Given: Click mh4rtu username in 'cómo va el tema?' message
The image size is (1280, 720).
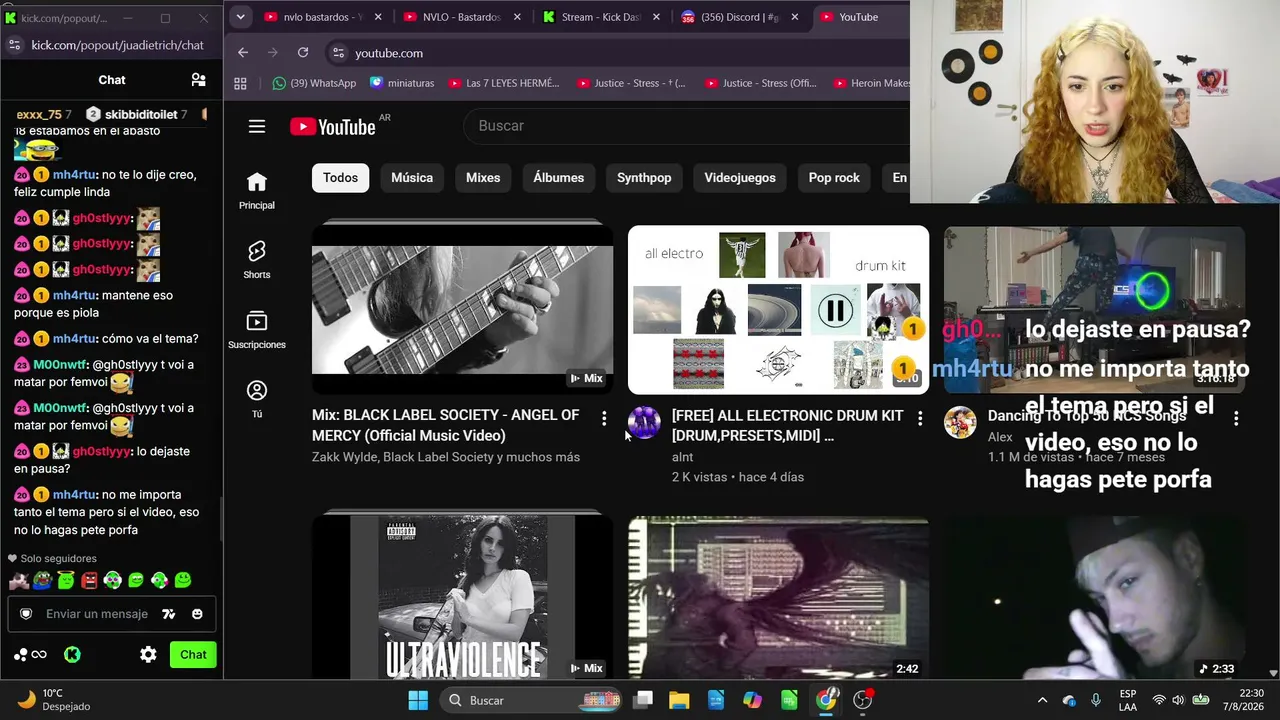Looking at the screenshot, I should 74,339.
